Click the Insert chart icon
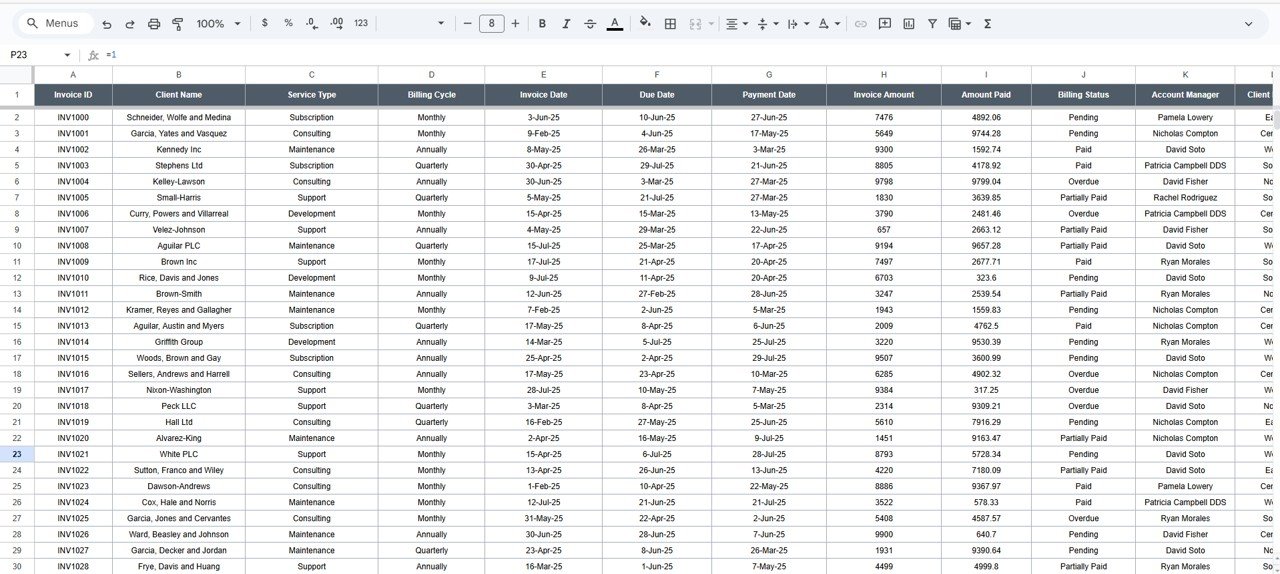The height and width of the screenshot is (574, 1280). 909,23
